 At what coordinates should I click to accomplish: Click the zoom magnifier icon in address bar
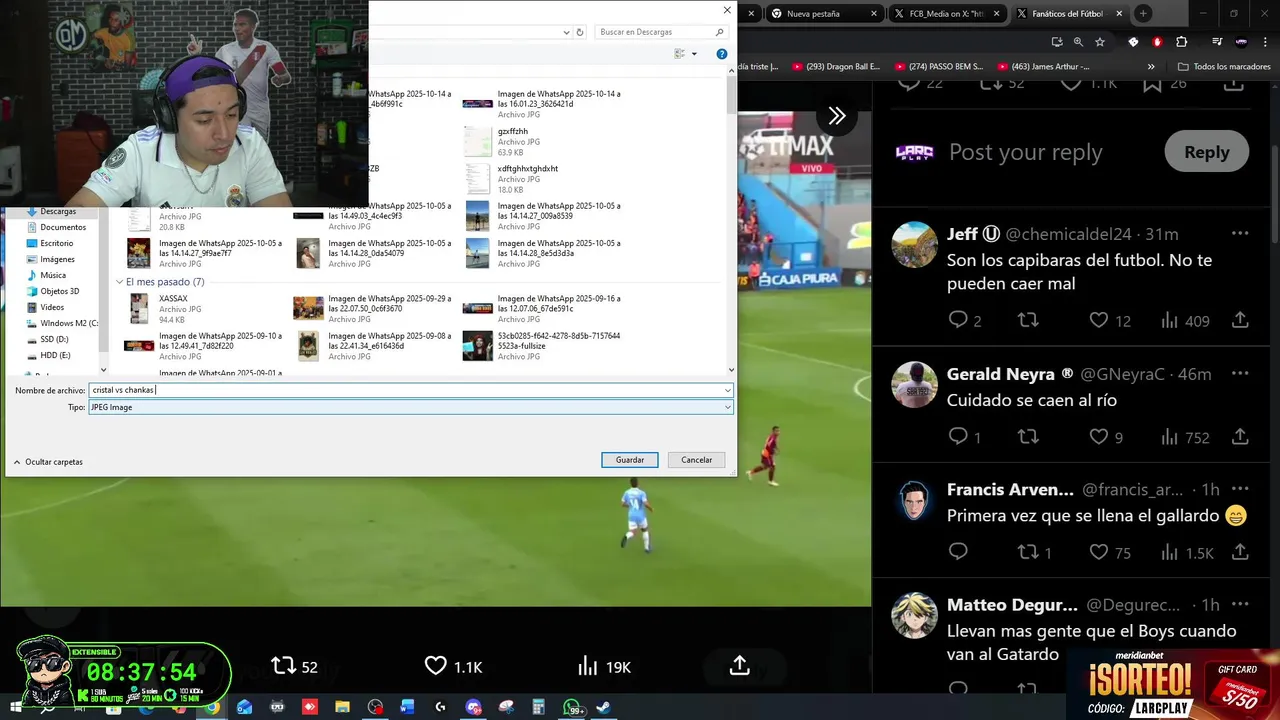1078,42
